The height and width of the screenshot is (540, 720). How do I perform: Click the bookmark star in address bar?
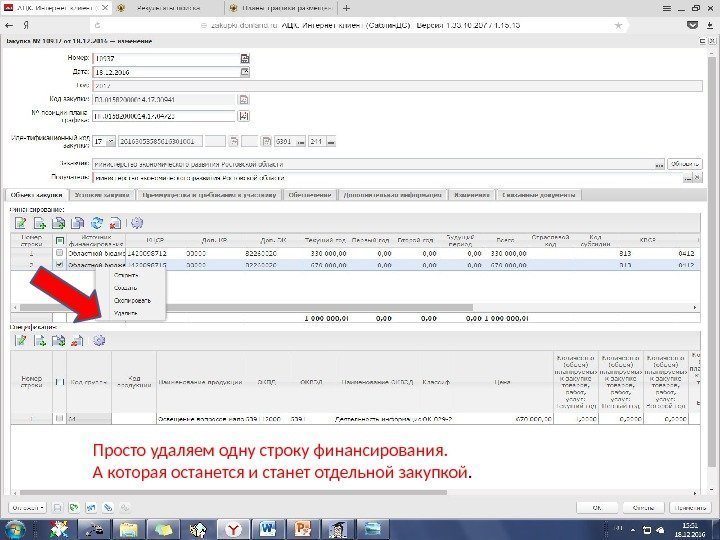click(618, 25)
